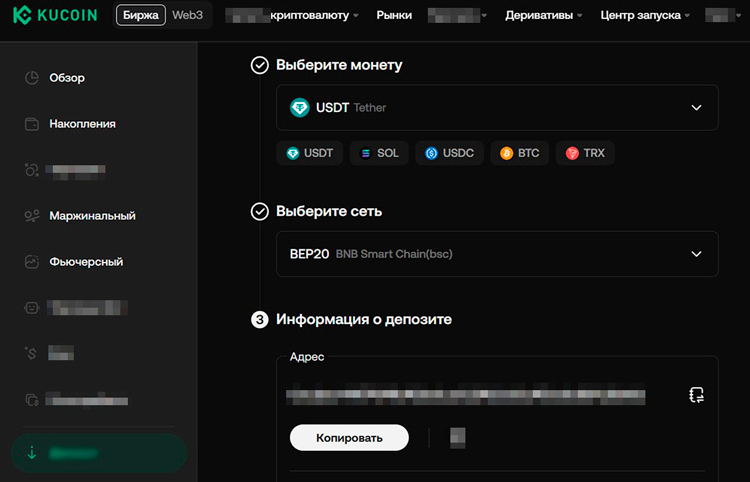This screenshot has height=482, width=750.
Task: Expand the Деривативы menu
Action: point(544,15)
